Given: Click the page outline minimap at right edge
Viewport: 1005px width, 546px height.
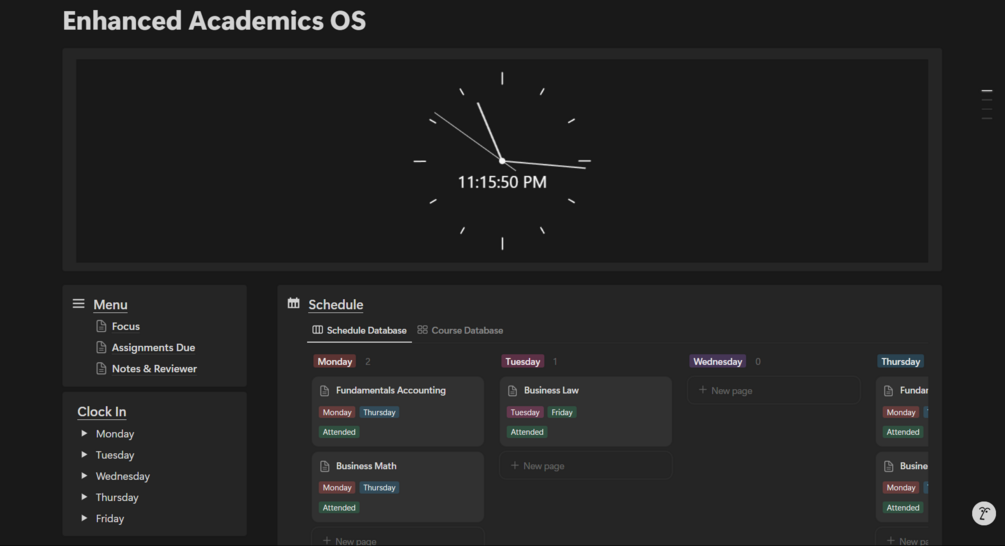Looking at the screenshot, I should [x=987, y=105].
